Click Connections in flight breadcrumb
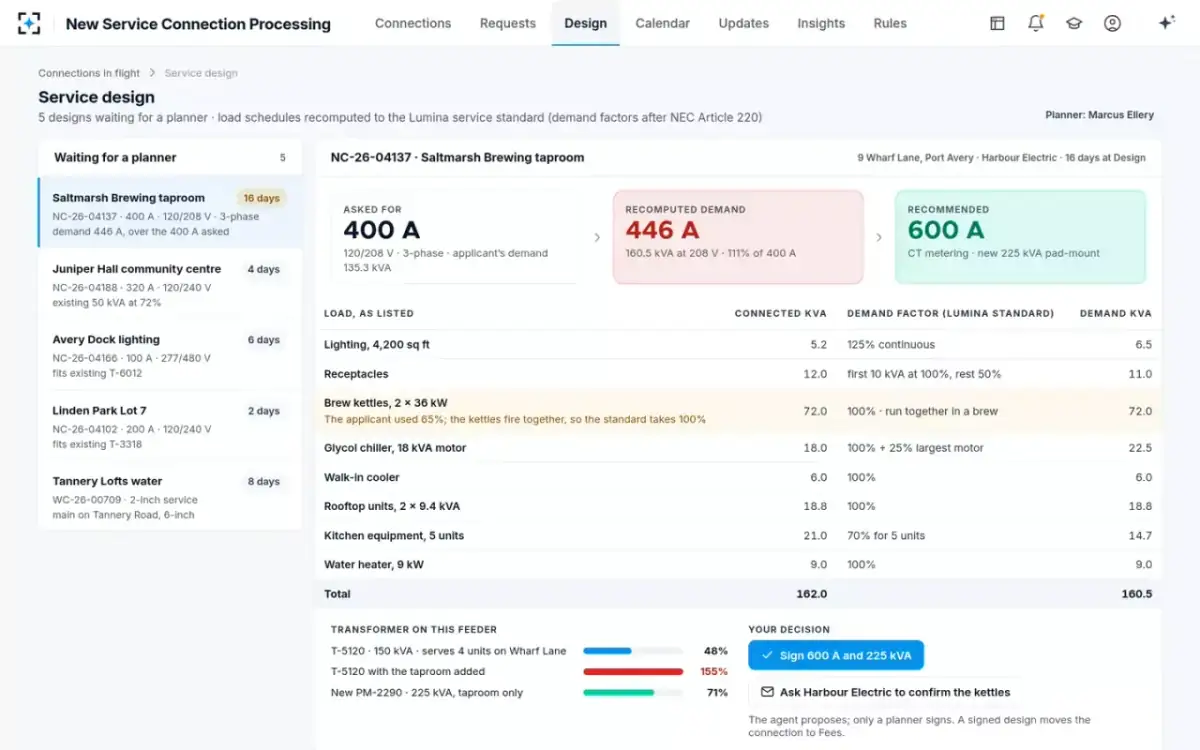1200x750 pixels. coord(89,73)
